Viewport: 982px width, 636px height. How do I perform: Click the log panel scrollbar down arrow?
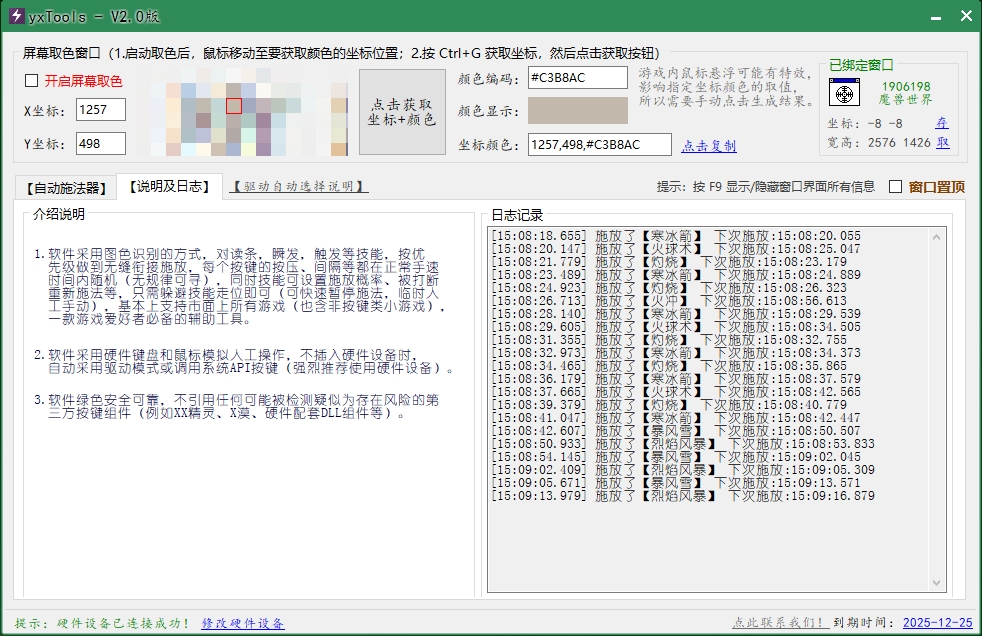point(938,584)
